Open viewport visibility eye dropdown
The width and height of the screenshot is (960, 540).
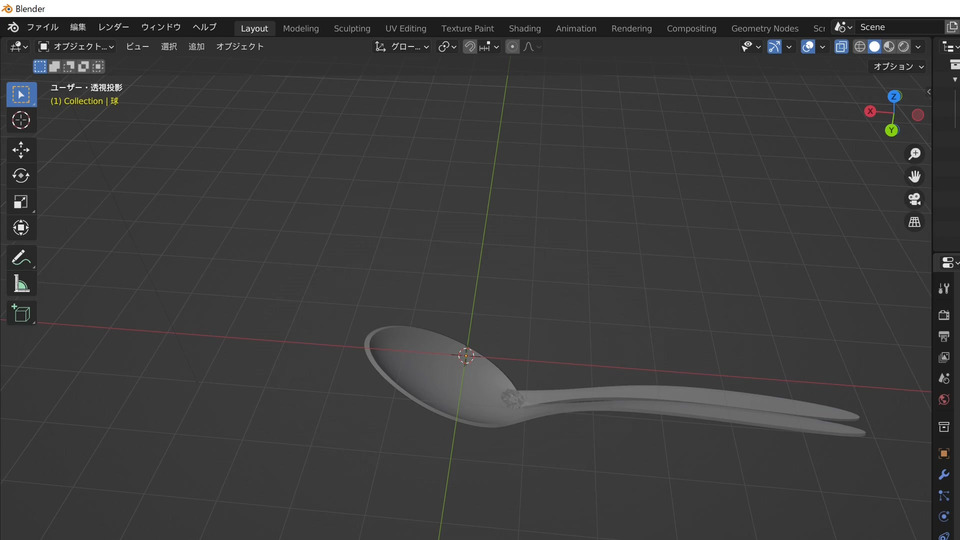(751, 47)
